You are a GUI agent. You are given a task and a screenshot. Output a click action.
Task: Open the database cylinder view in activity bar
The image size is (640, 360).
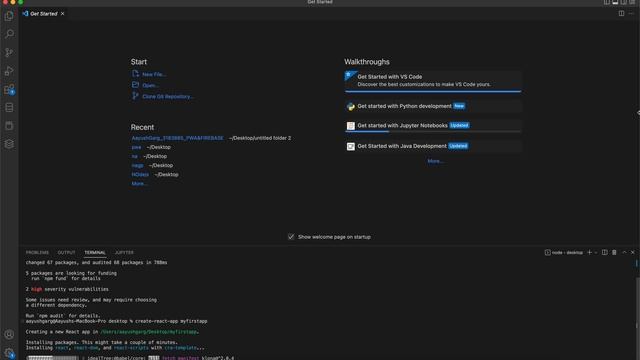click(x=9, y=108)
